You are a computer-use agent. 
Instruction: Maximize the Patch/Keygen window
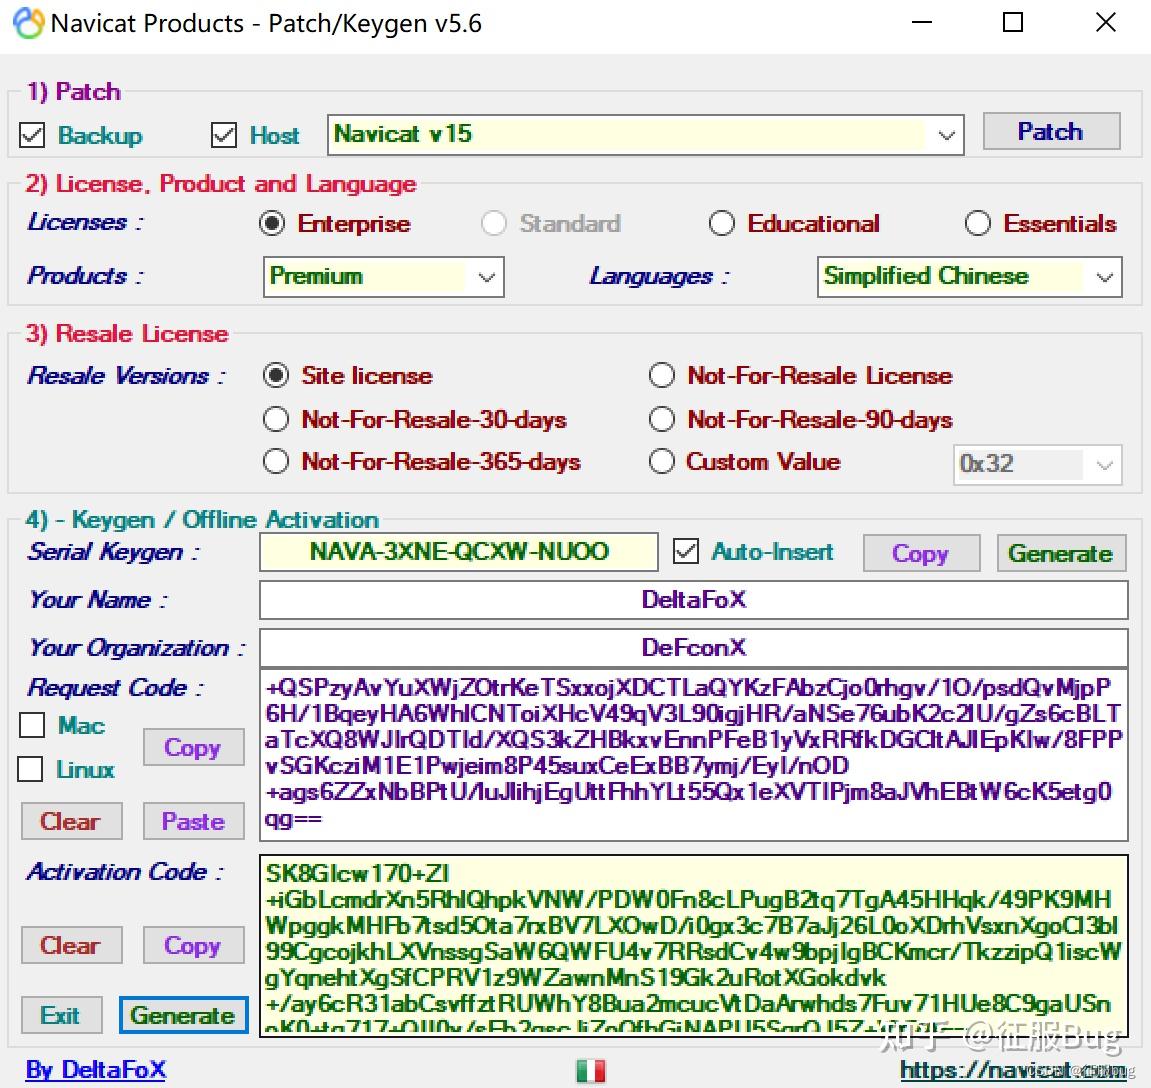1013,23
